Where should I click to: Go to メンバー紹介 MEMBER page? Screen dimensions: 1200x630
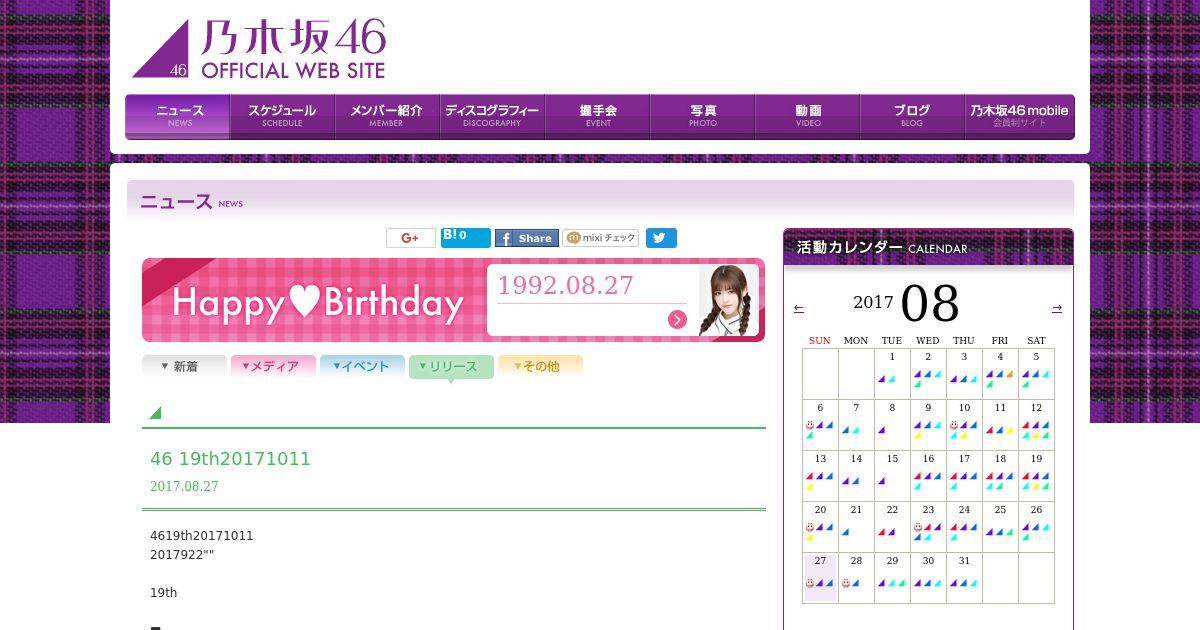tap(387, 116)
